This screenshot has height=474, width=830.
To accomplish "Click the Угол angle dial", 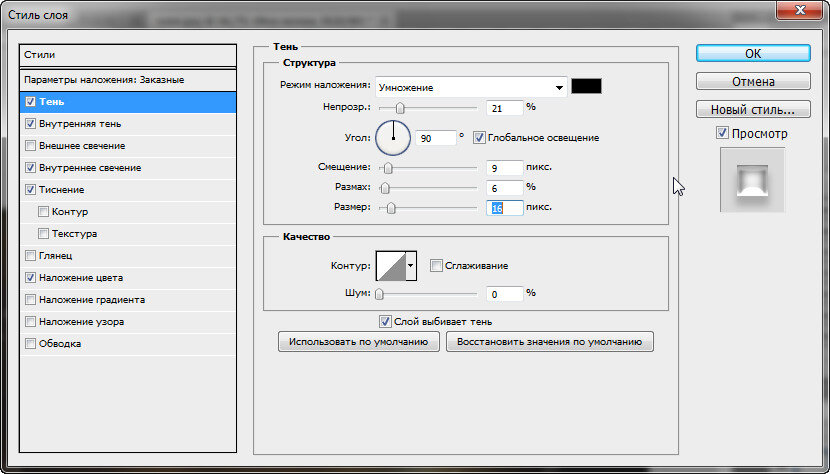I will 393,138.
